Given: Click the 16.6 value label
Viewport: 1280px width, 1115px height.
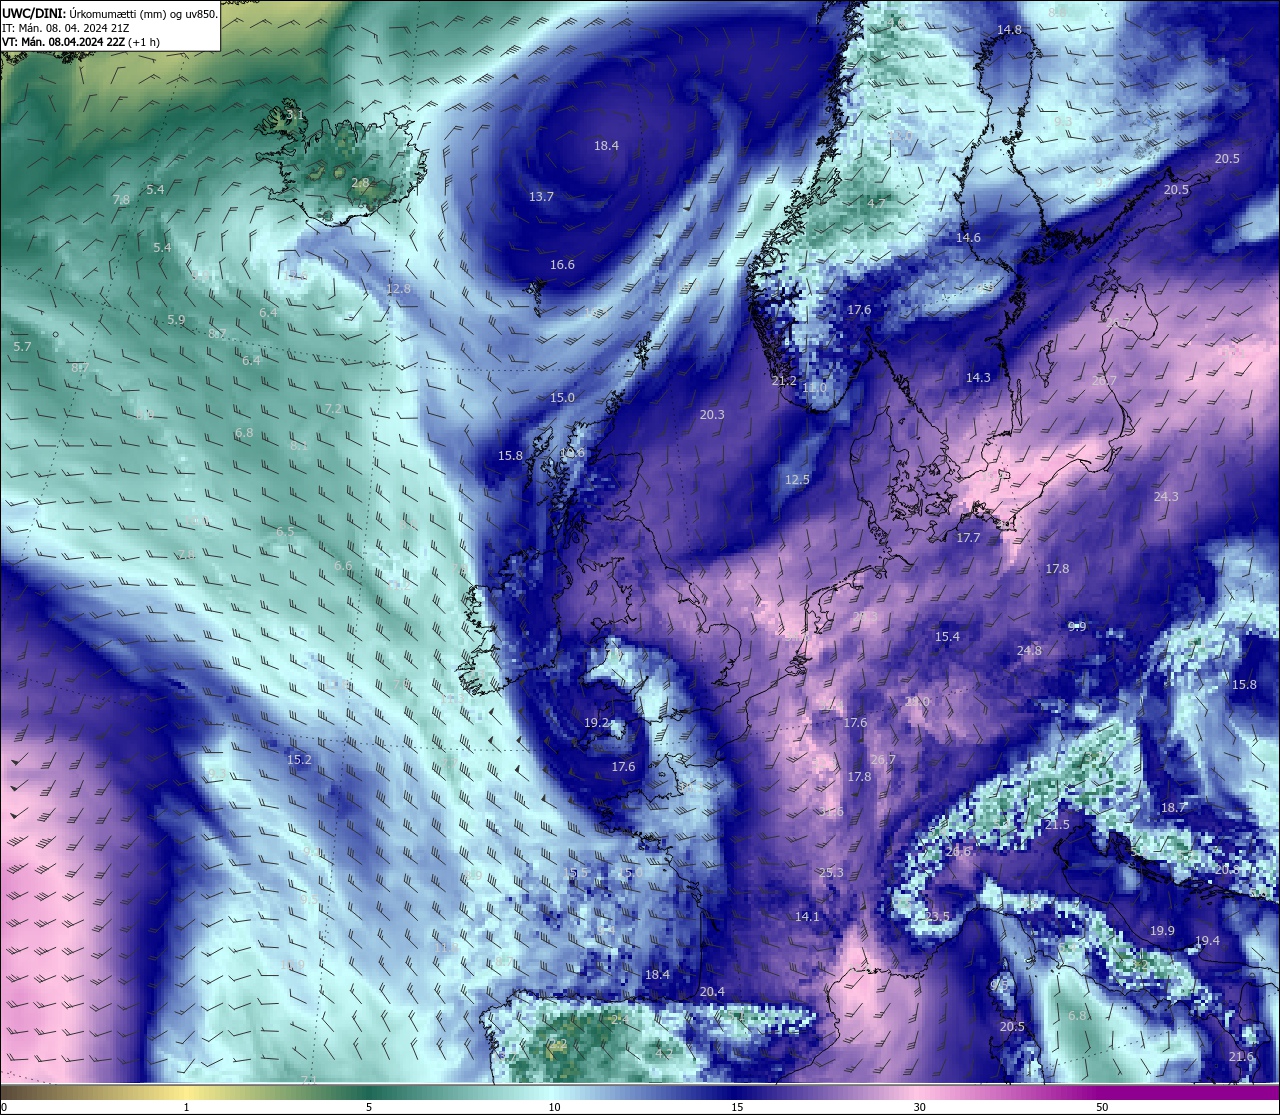Looking at the screenshot, I should [562, 265].
